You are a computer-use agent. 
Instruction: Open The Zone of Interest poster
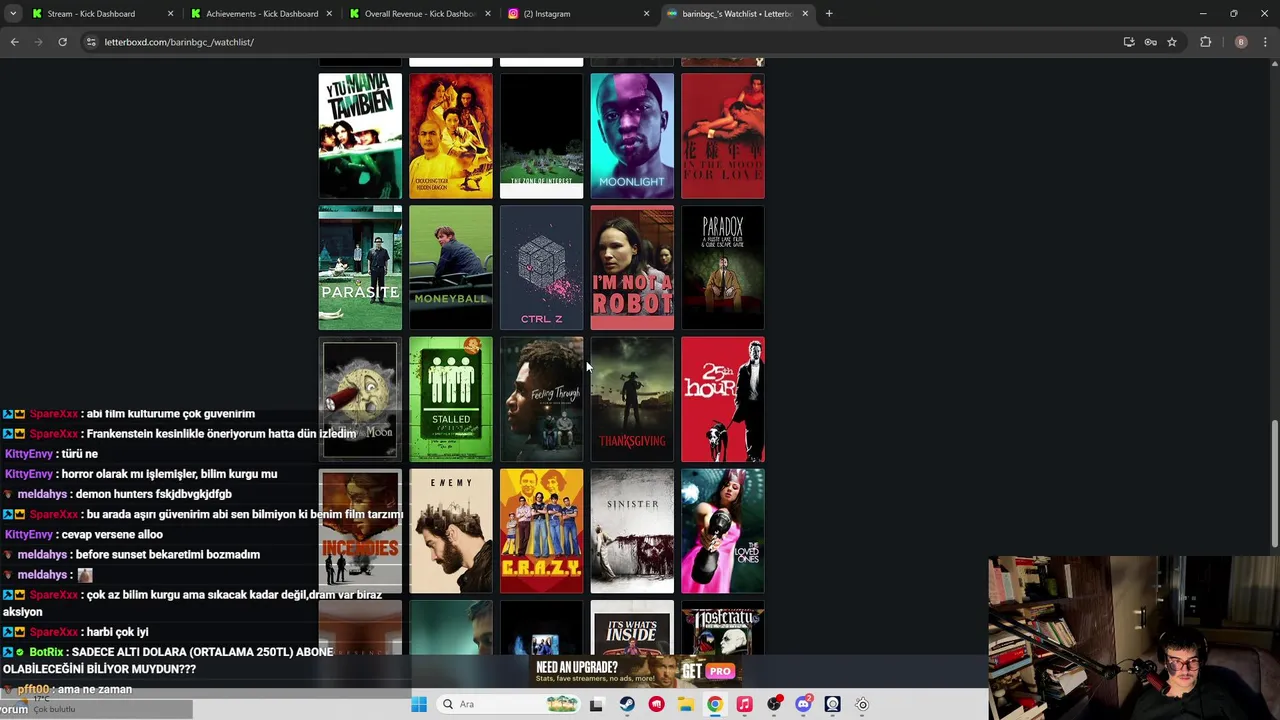pyautogui.click(x=541, y=136)
